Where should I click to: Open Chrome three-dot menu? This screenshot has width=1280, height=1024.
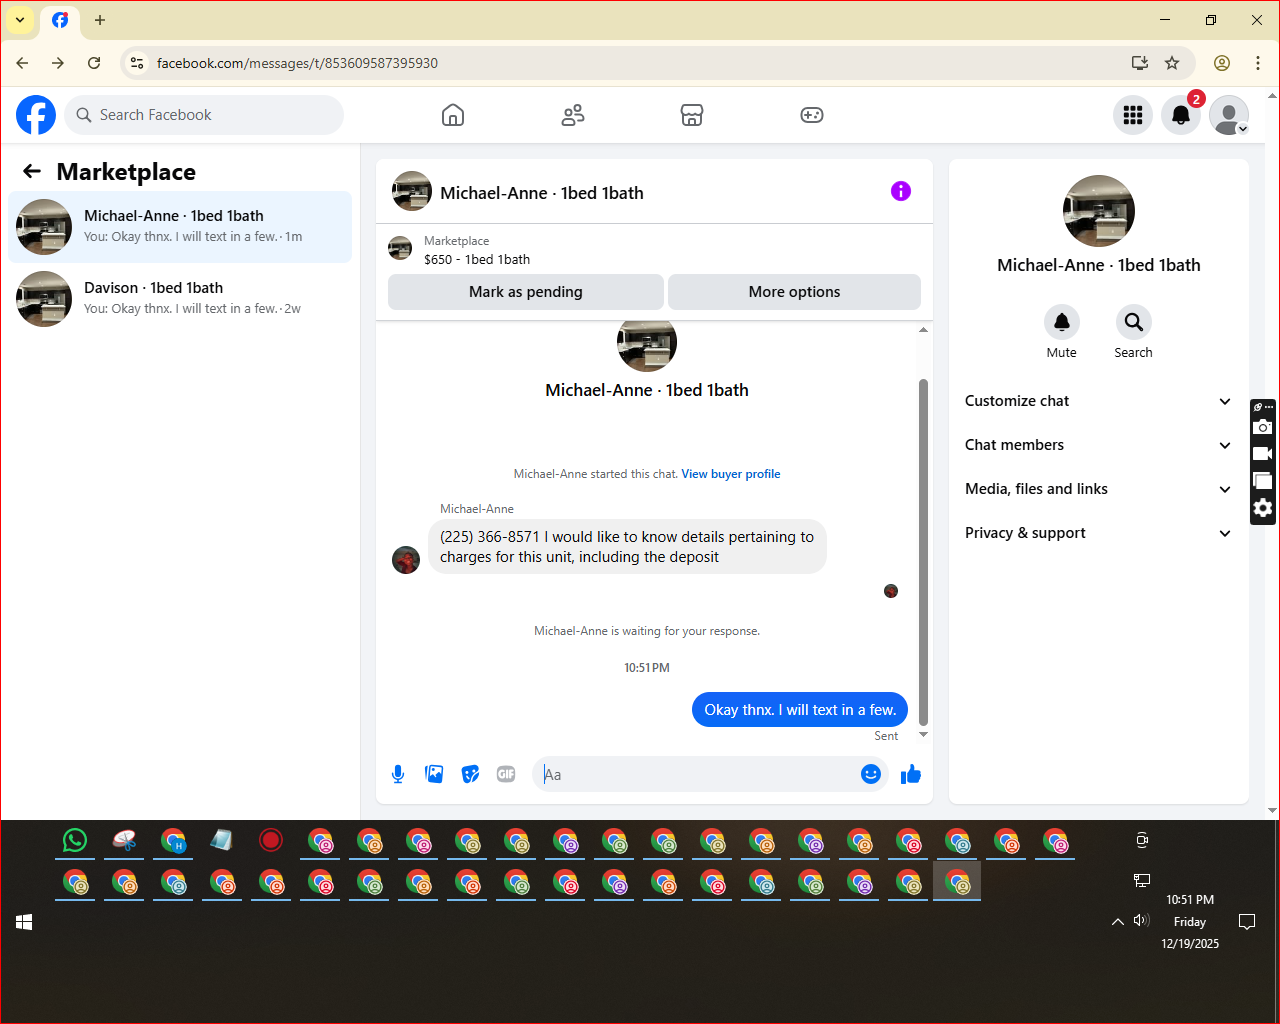[1258, 63]
